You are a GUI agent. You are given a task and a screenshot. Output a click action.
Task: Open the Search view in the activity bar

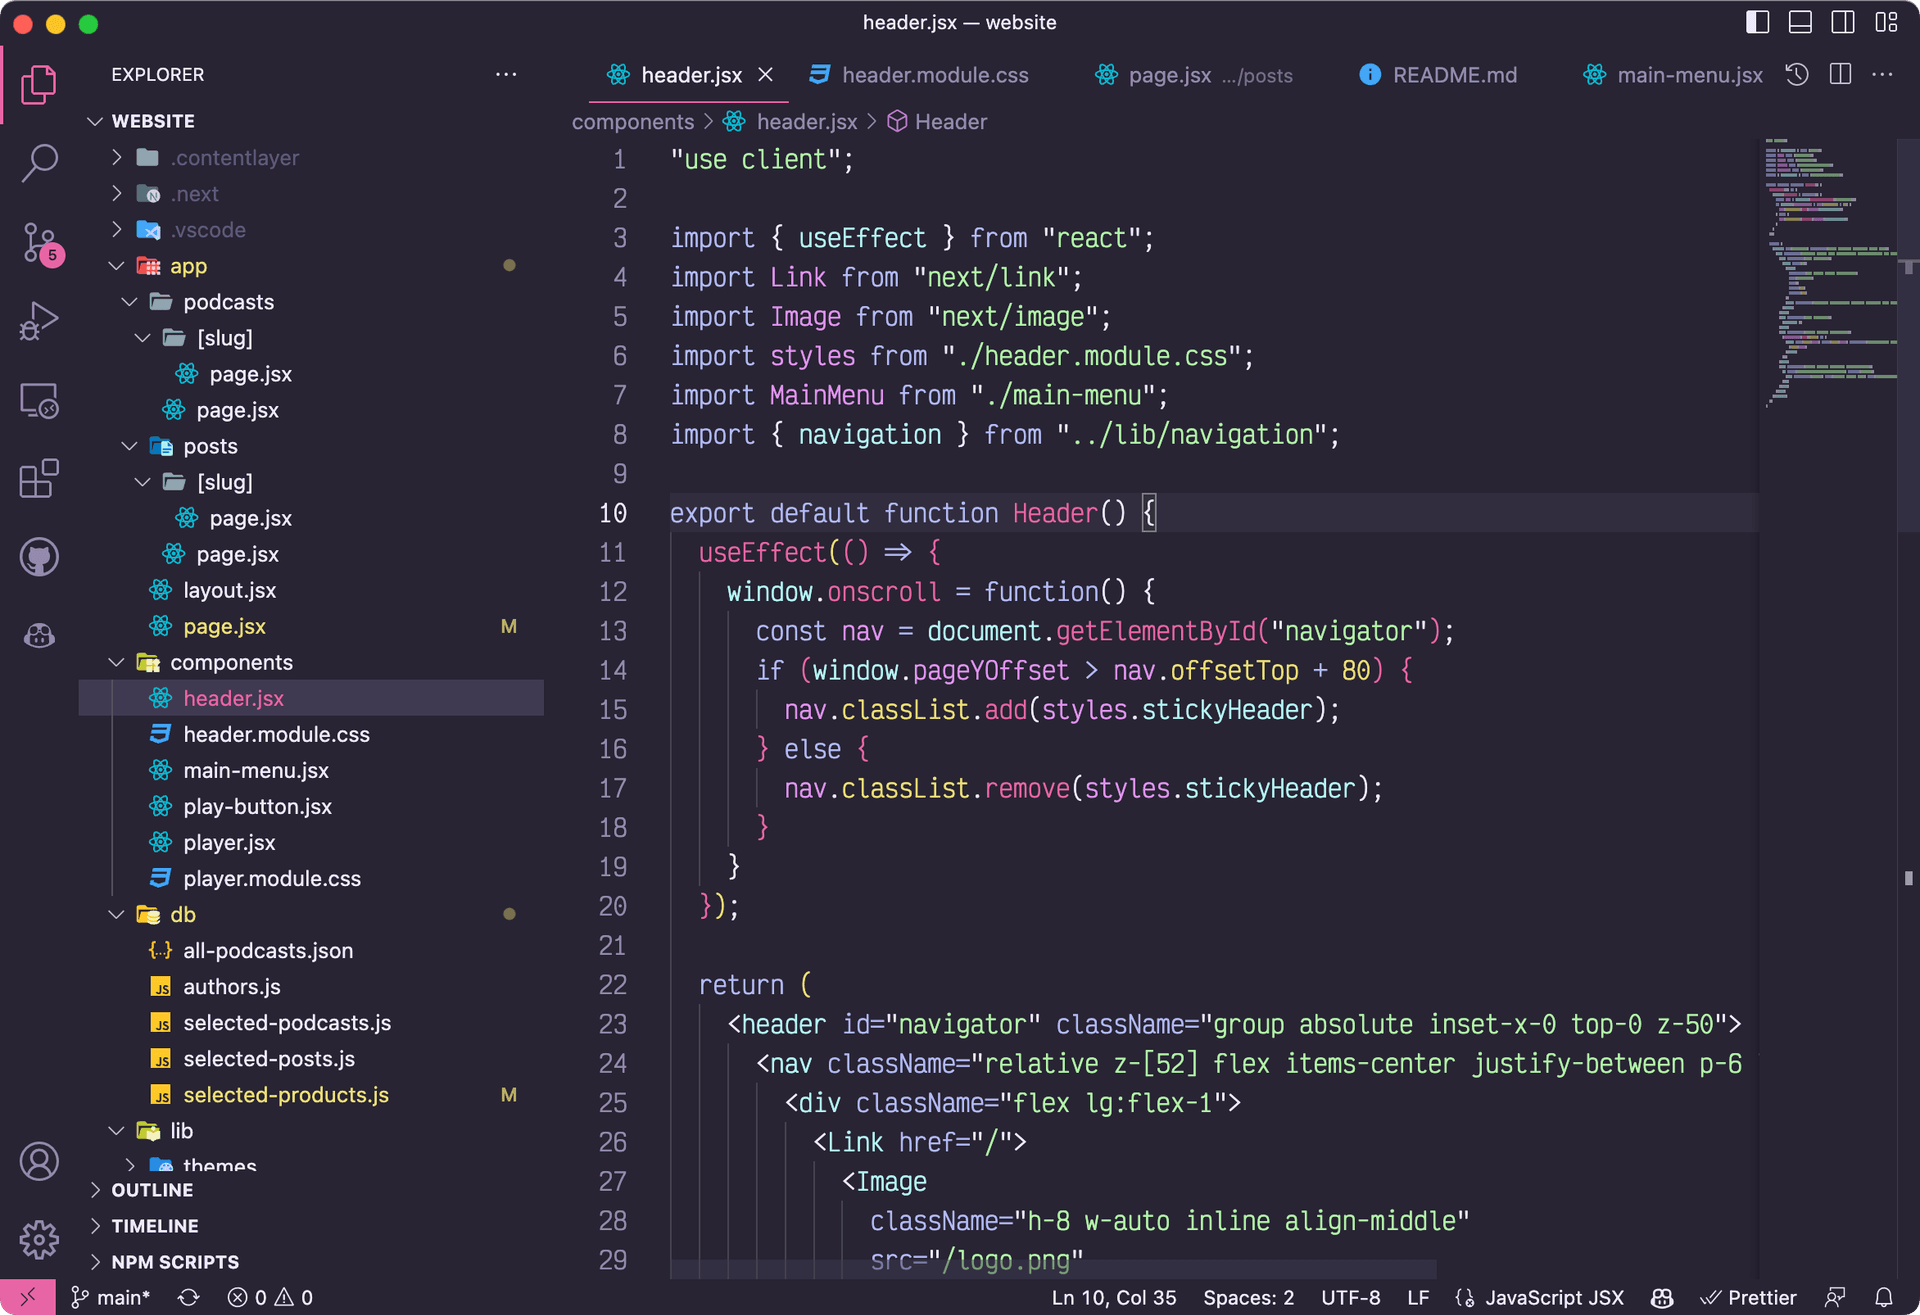point(38,162)
